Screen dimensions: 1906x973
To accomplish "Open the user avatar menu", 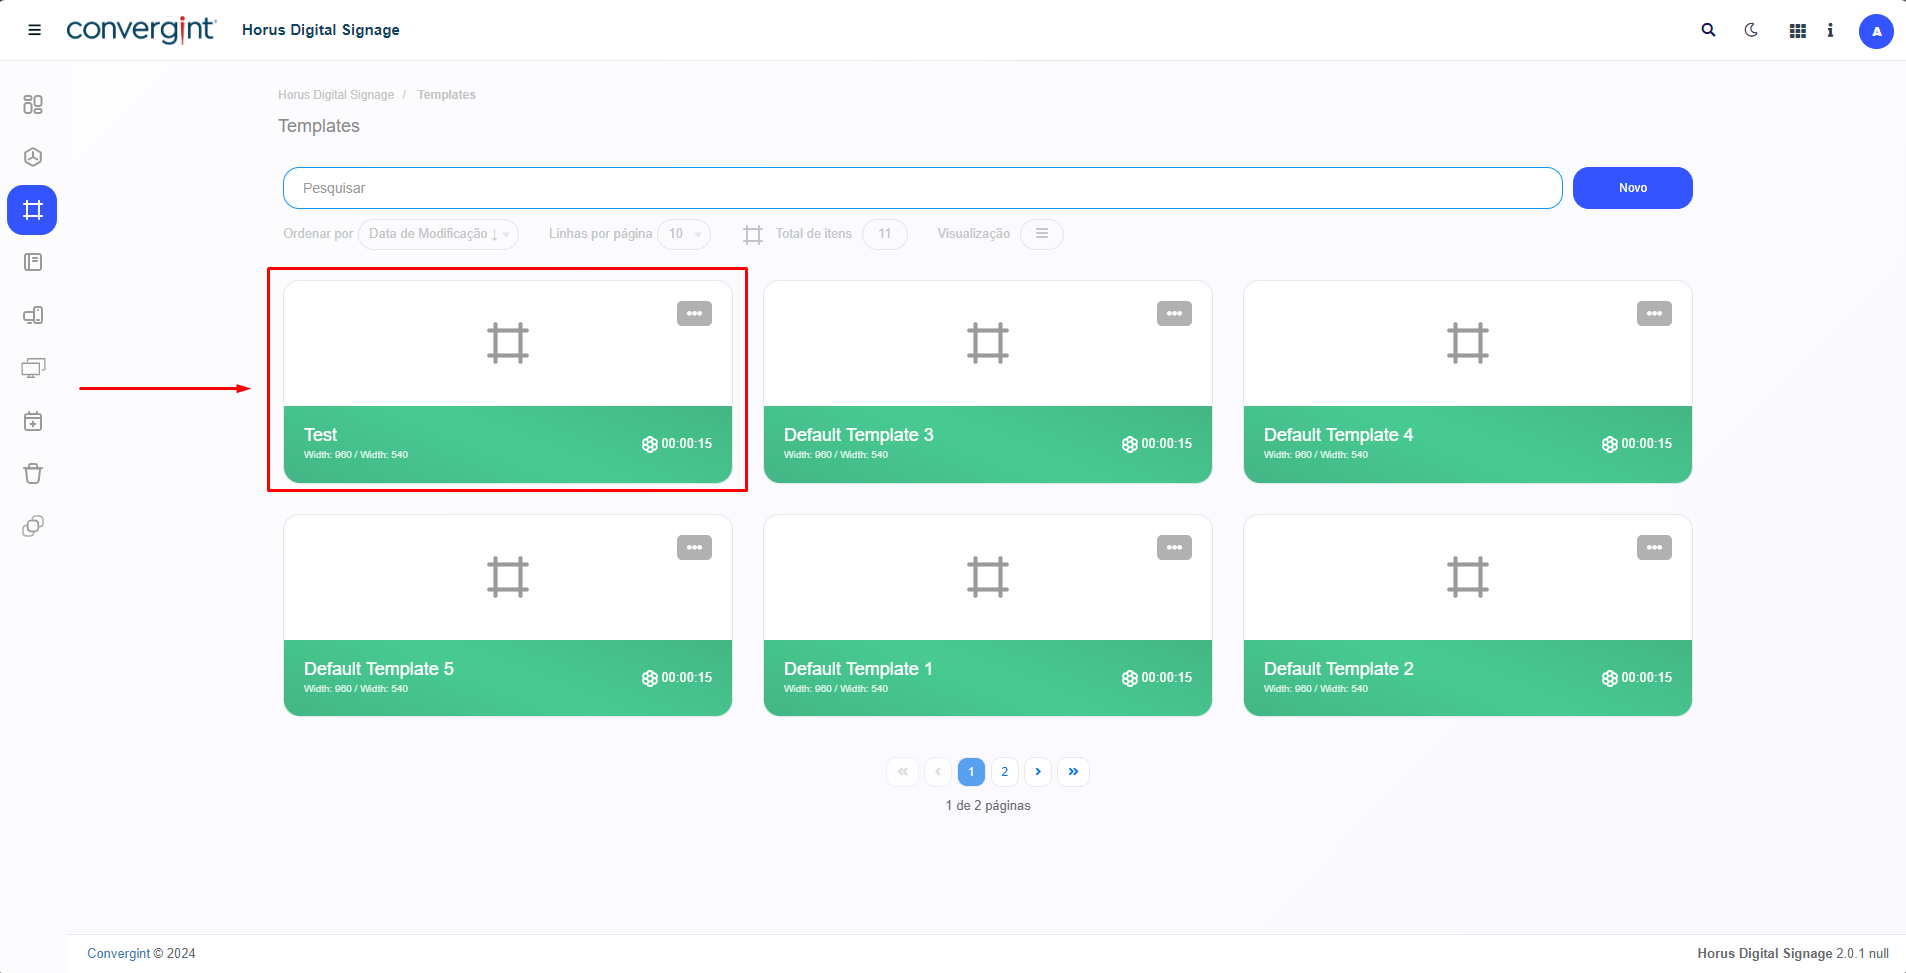I will click(x=1875, y=31).
